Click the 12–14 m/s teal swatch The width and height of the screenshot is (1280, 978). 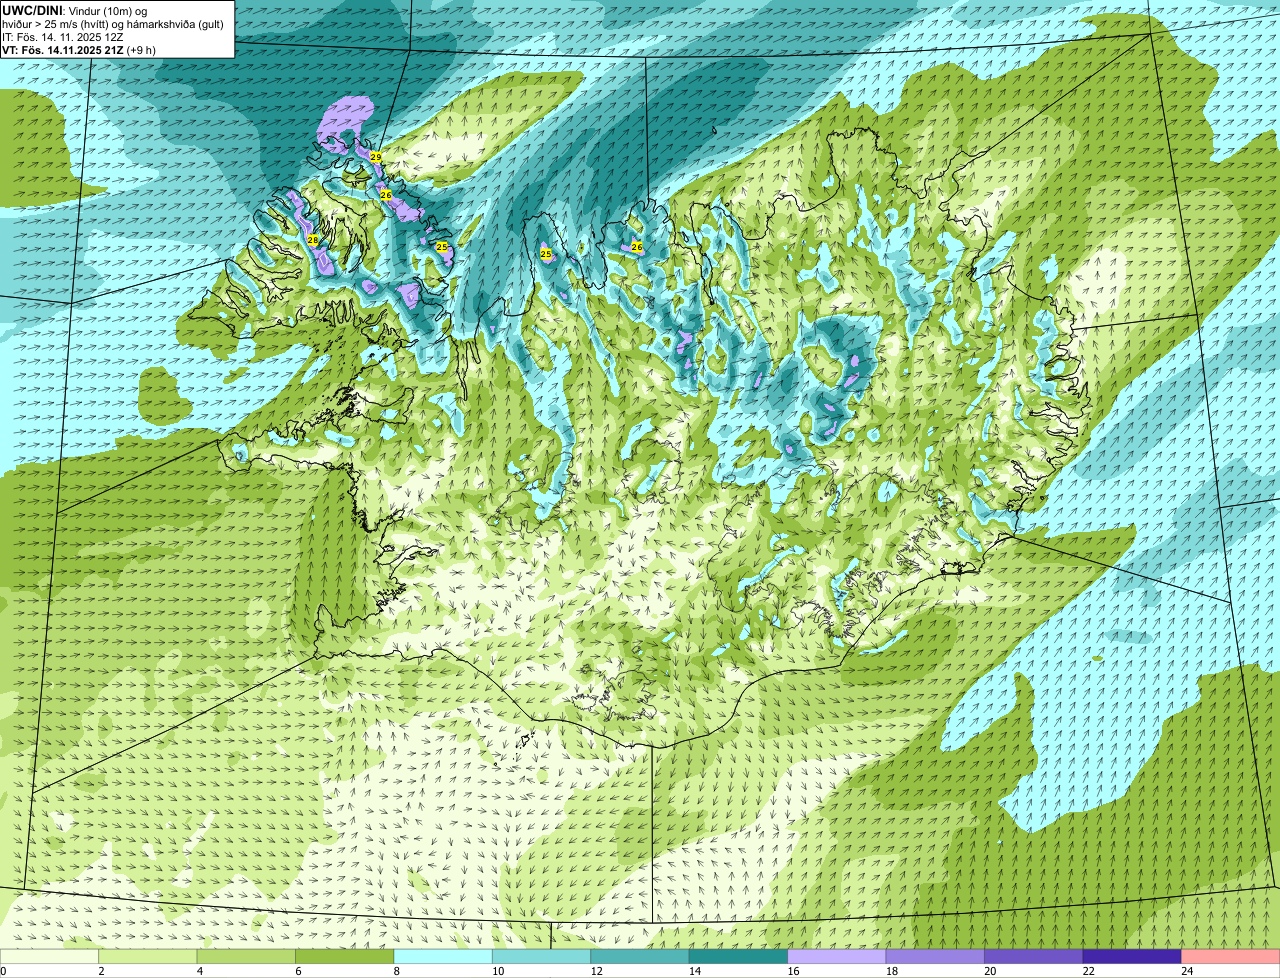(x=640, y=956)
